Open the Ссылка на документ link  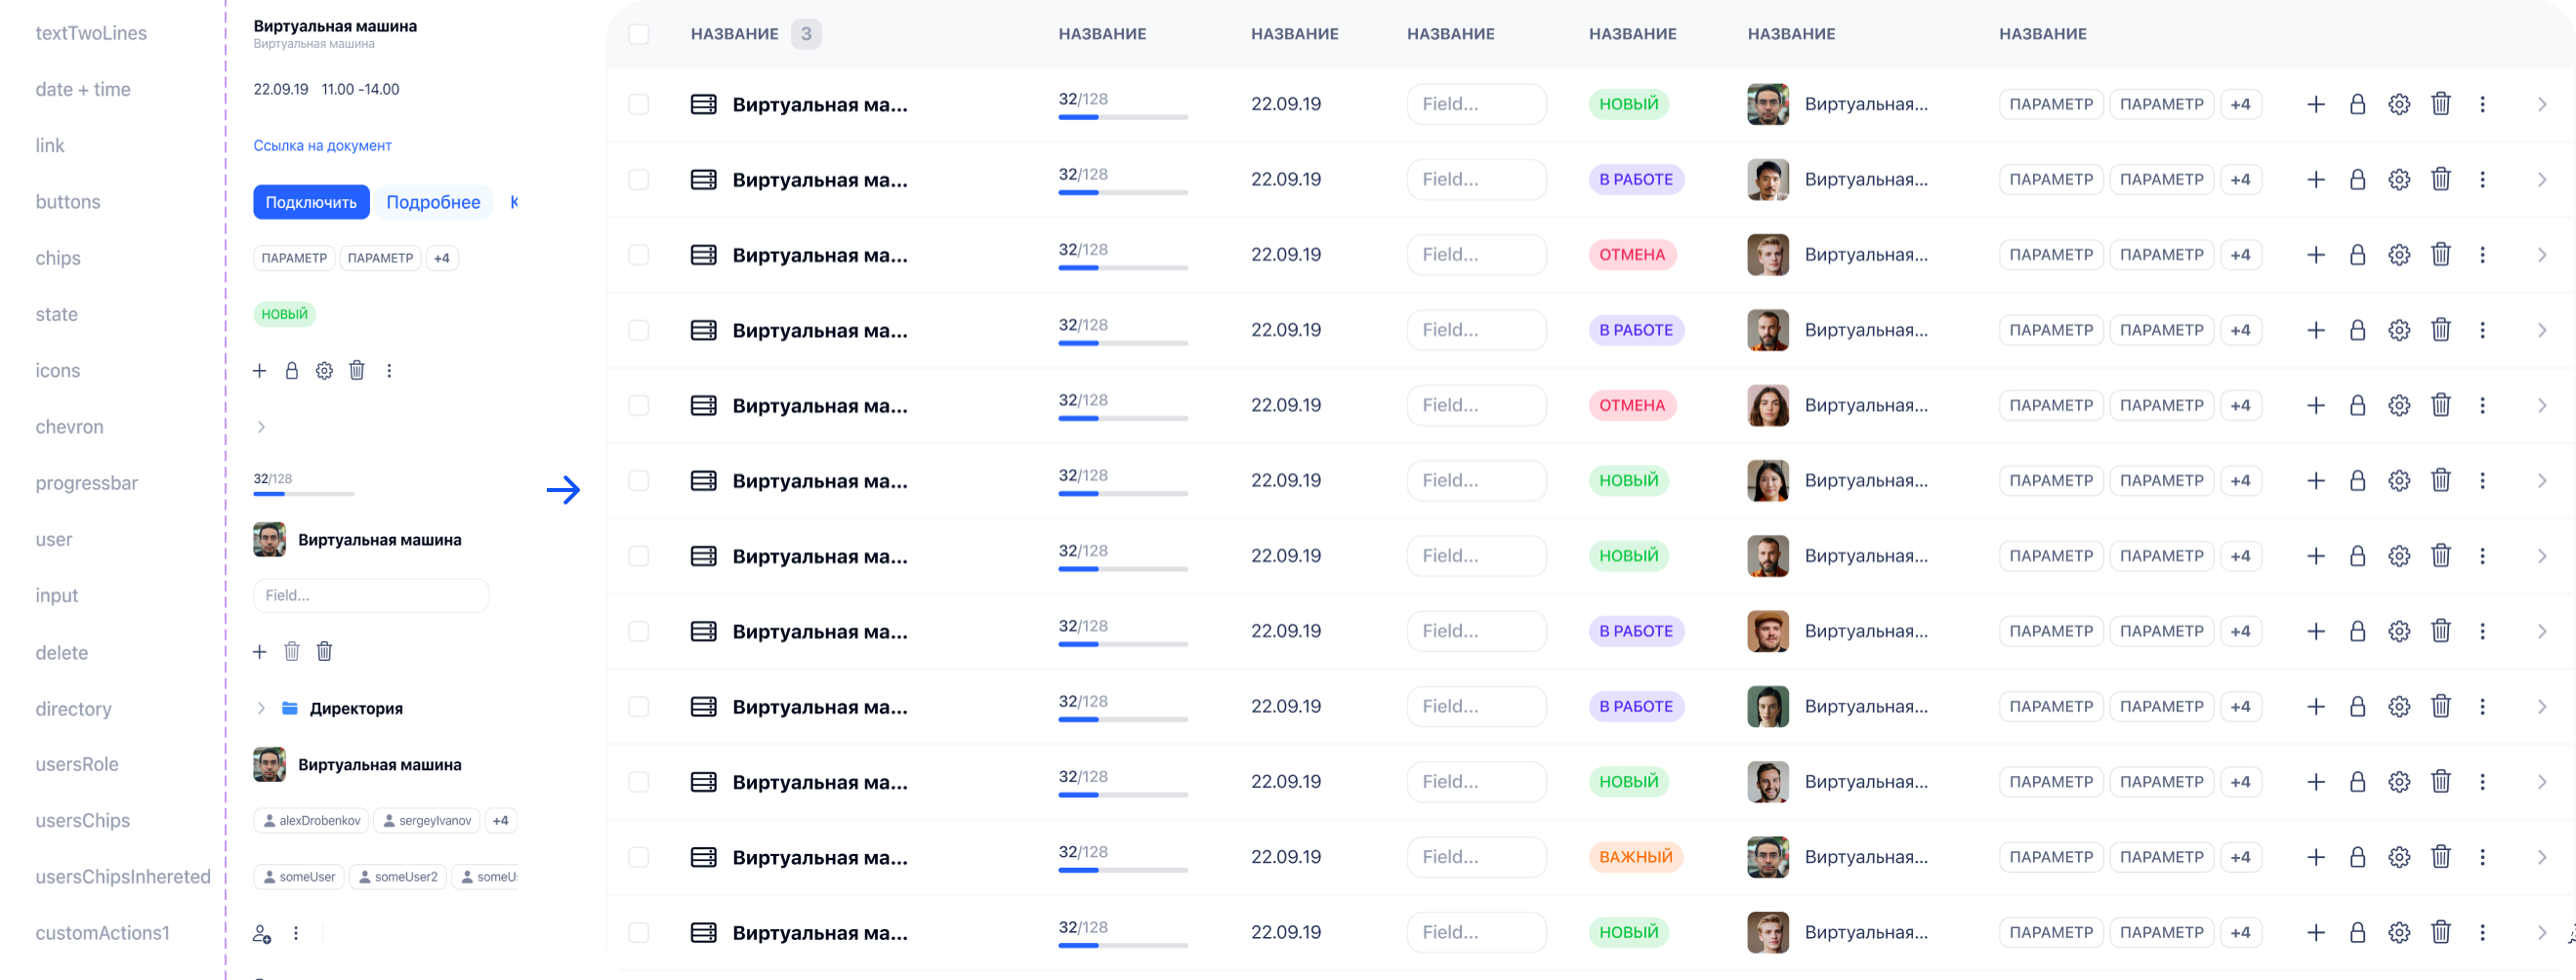coord(322,145)
